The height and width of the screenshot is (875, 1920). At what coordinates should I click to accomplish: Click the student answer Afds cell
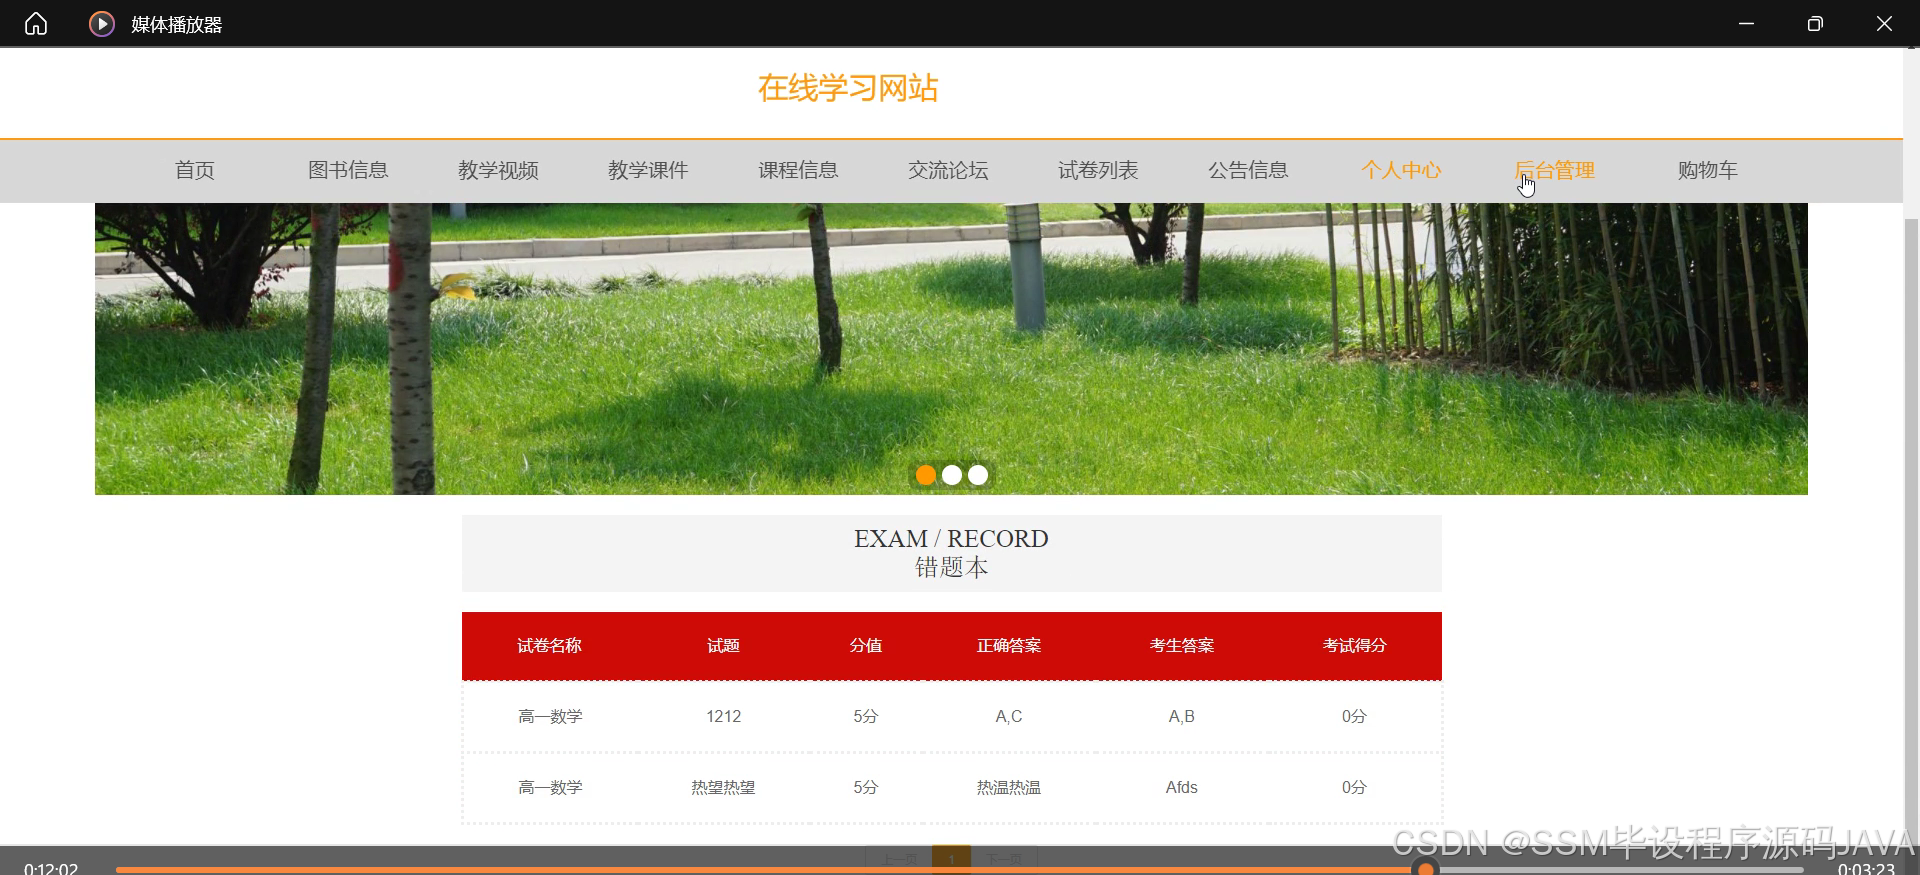1182,787
